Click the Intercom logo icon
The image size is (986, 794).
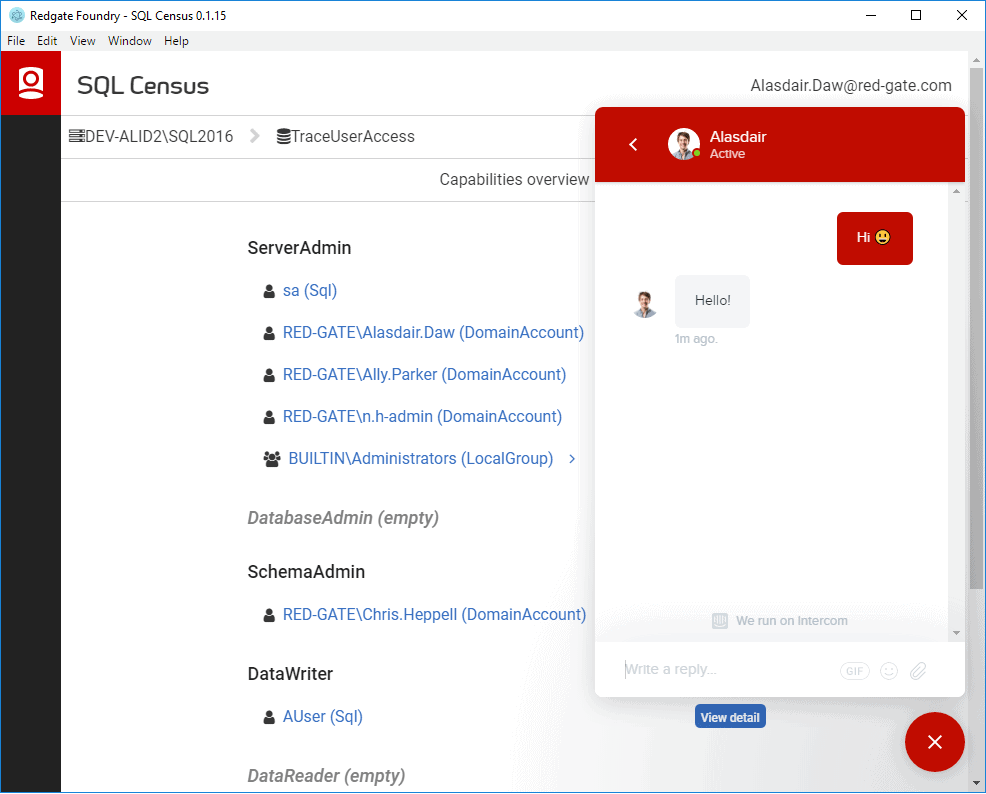tap(719, 621)
